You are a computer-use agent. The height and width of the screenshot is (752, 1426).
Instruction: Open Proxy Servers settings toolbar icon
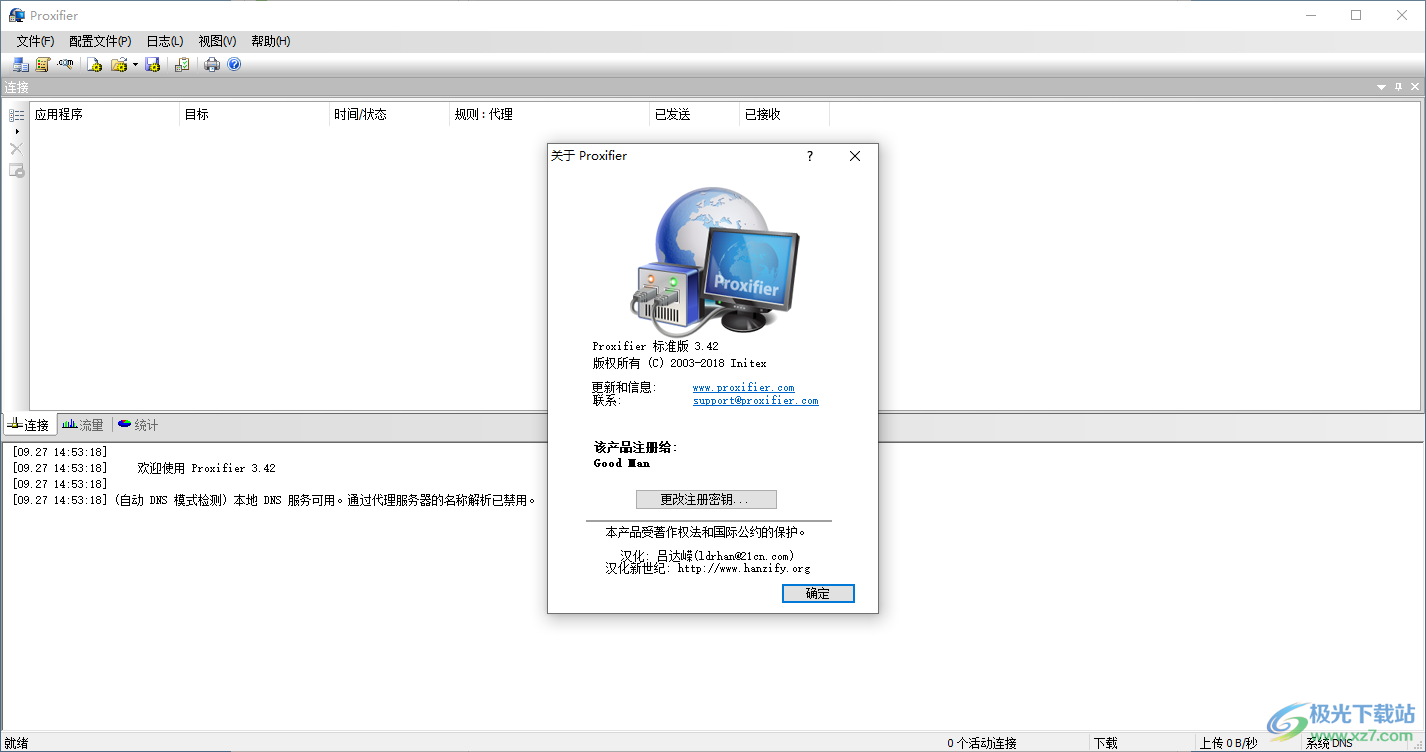pyautogui.click(x=20, y=65)
